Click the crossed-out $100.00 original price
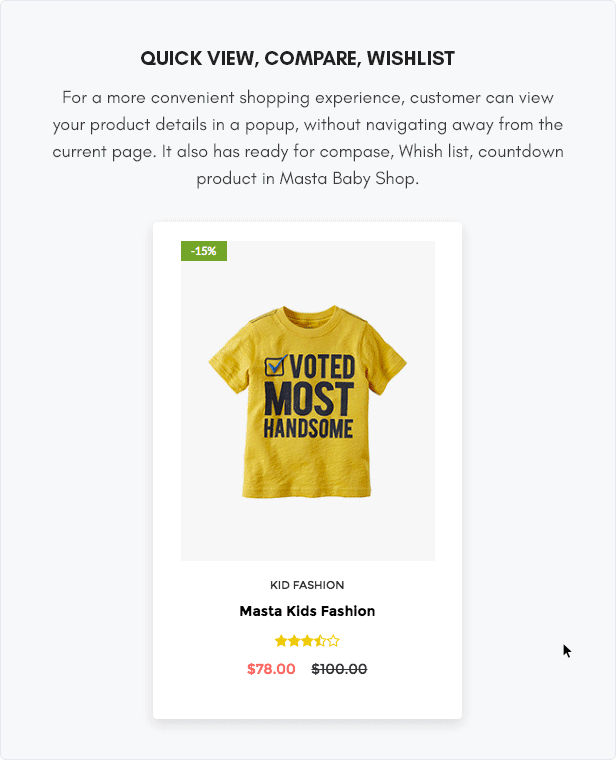Viewport: 616px width, 760px height. point(339,669)
